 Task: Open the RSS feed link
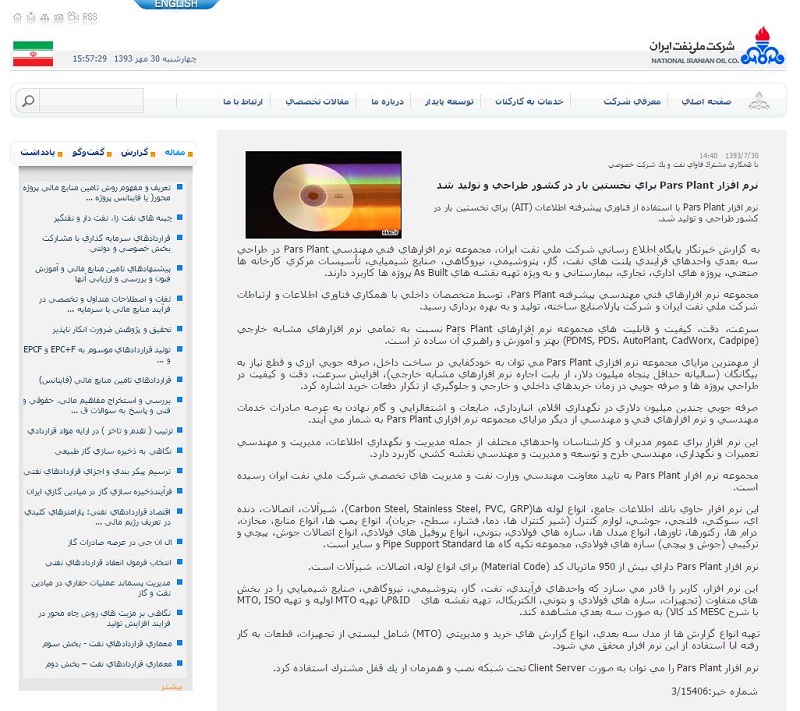click(x=90, y=17)
